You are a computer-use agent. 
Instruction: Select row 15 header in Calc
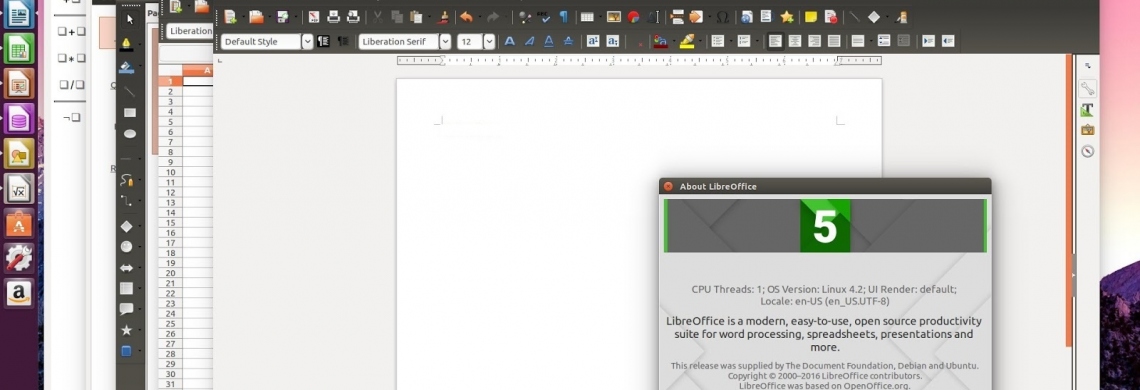171,223
